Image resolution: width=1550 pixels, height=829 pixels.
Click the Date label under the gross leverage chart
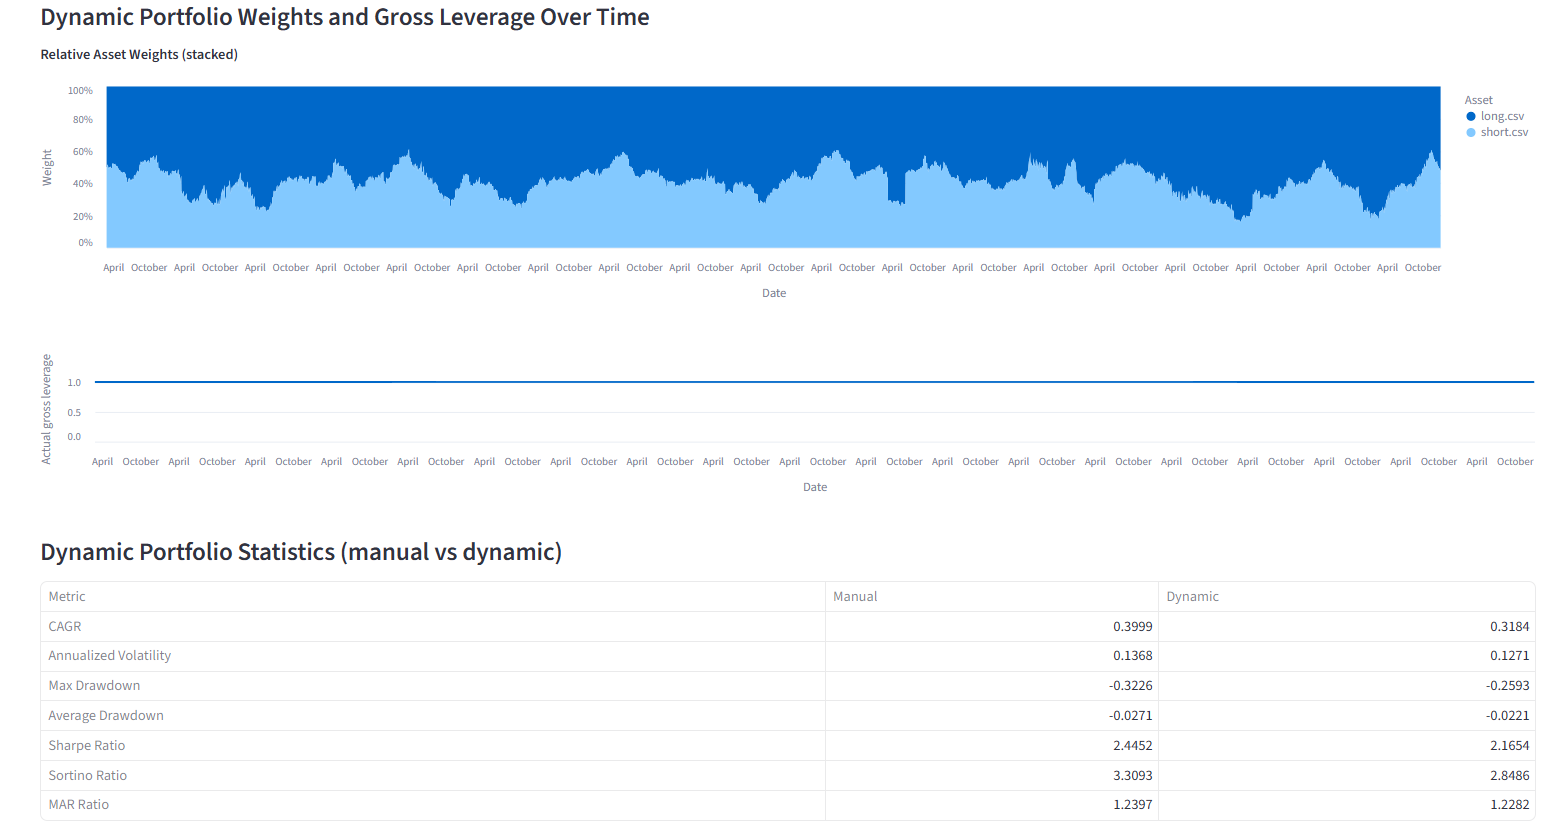point(815,487)
